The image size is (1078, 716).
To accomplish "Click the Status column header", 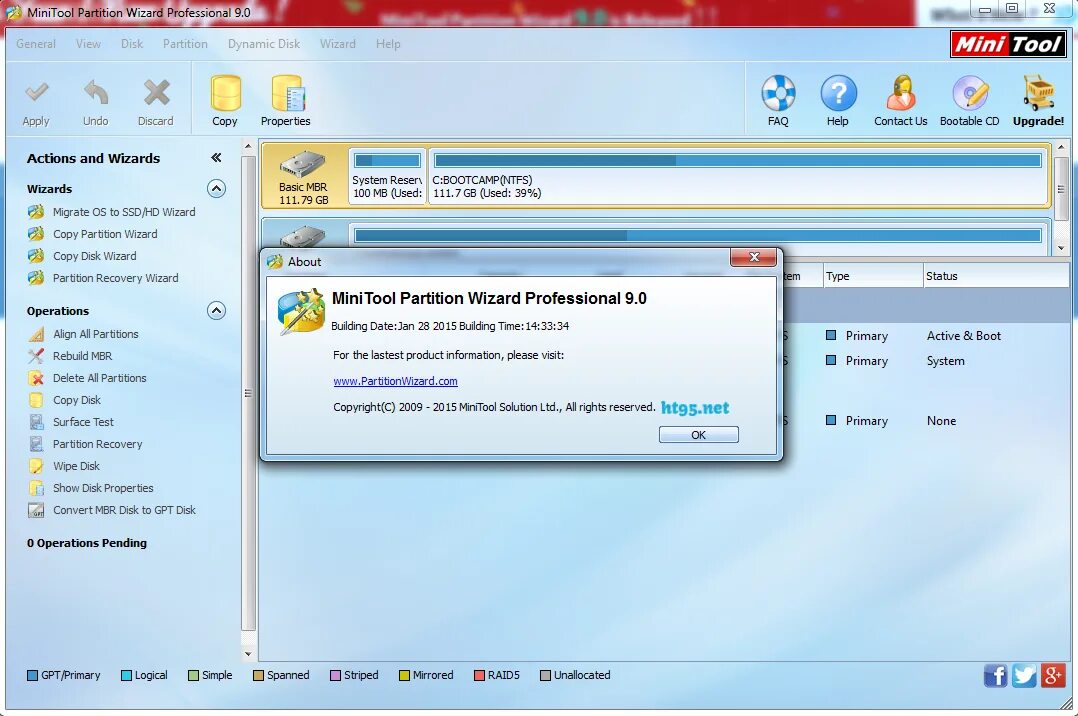I will [996, 276].
